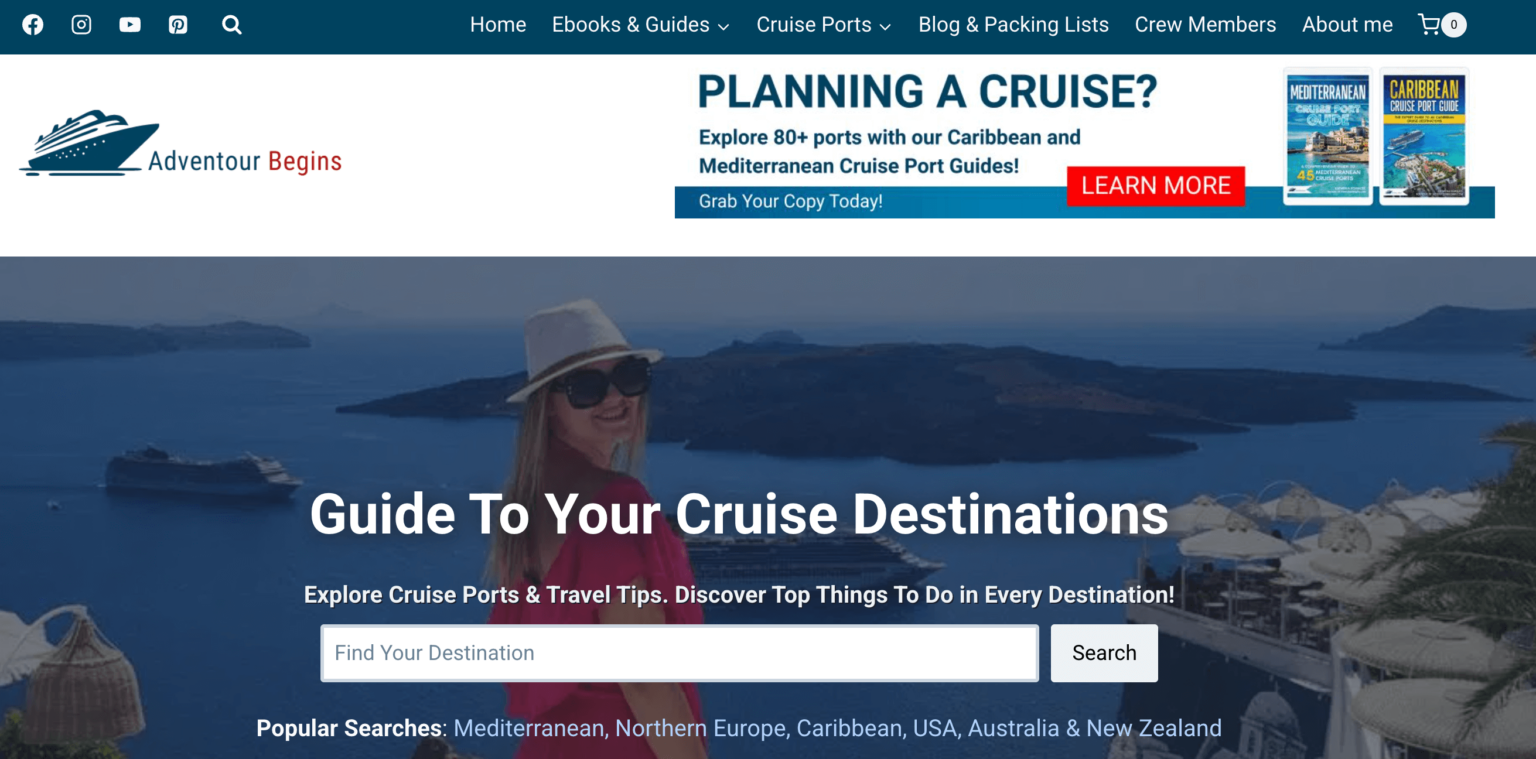Open the Instagram social icon
The width and height of the screenshot is (1536, 759).
[81, 24]
